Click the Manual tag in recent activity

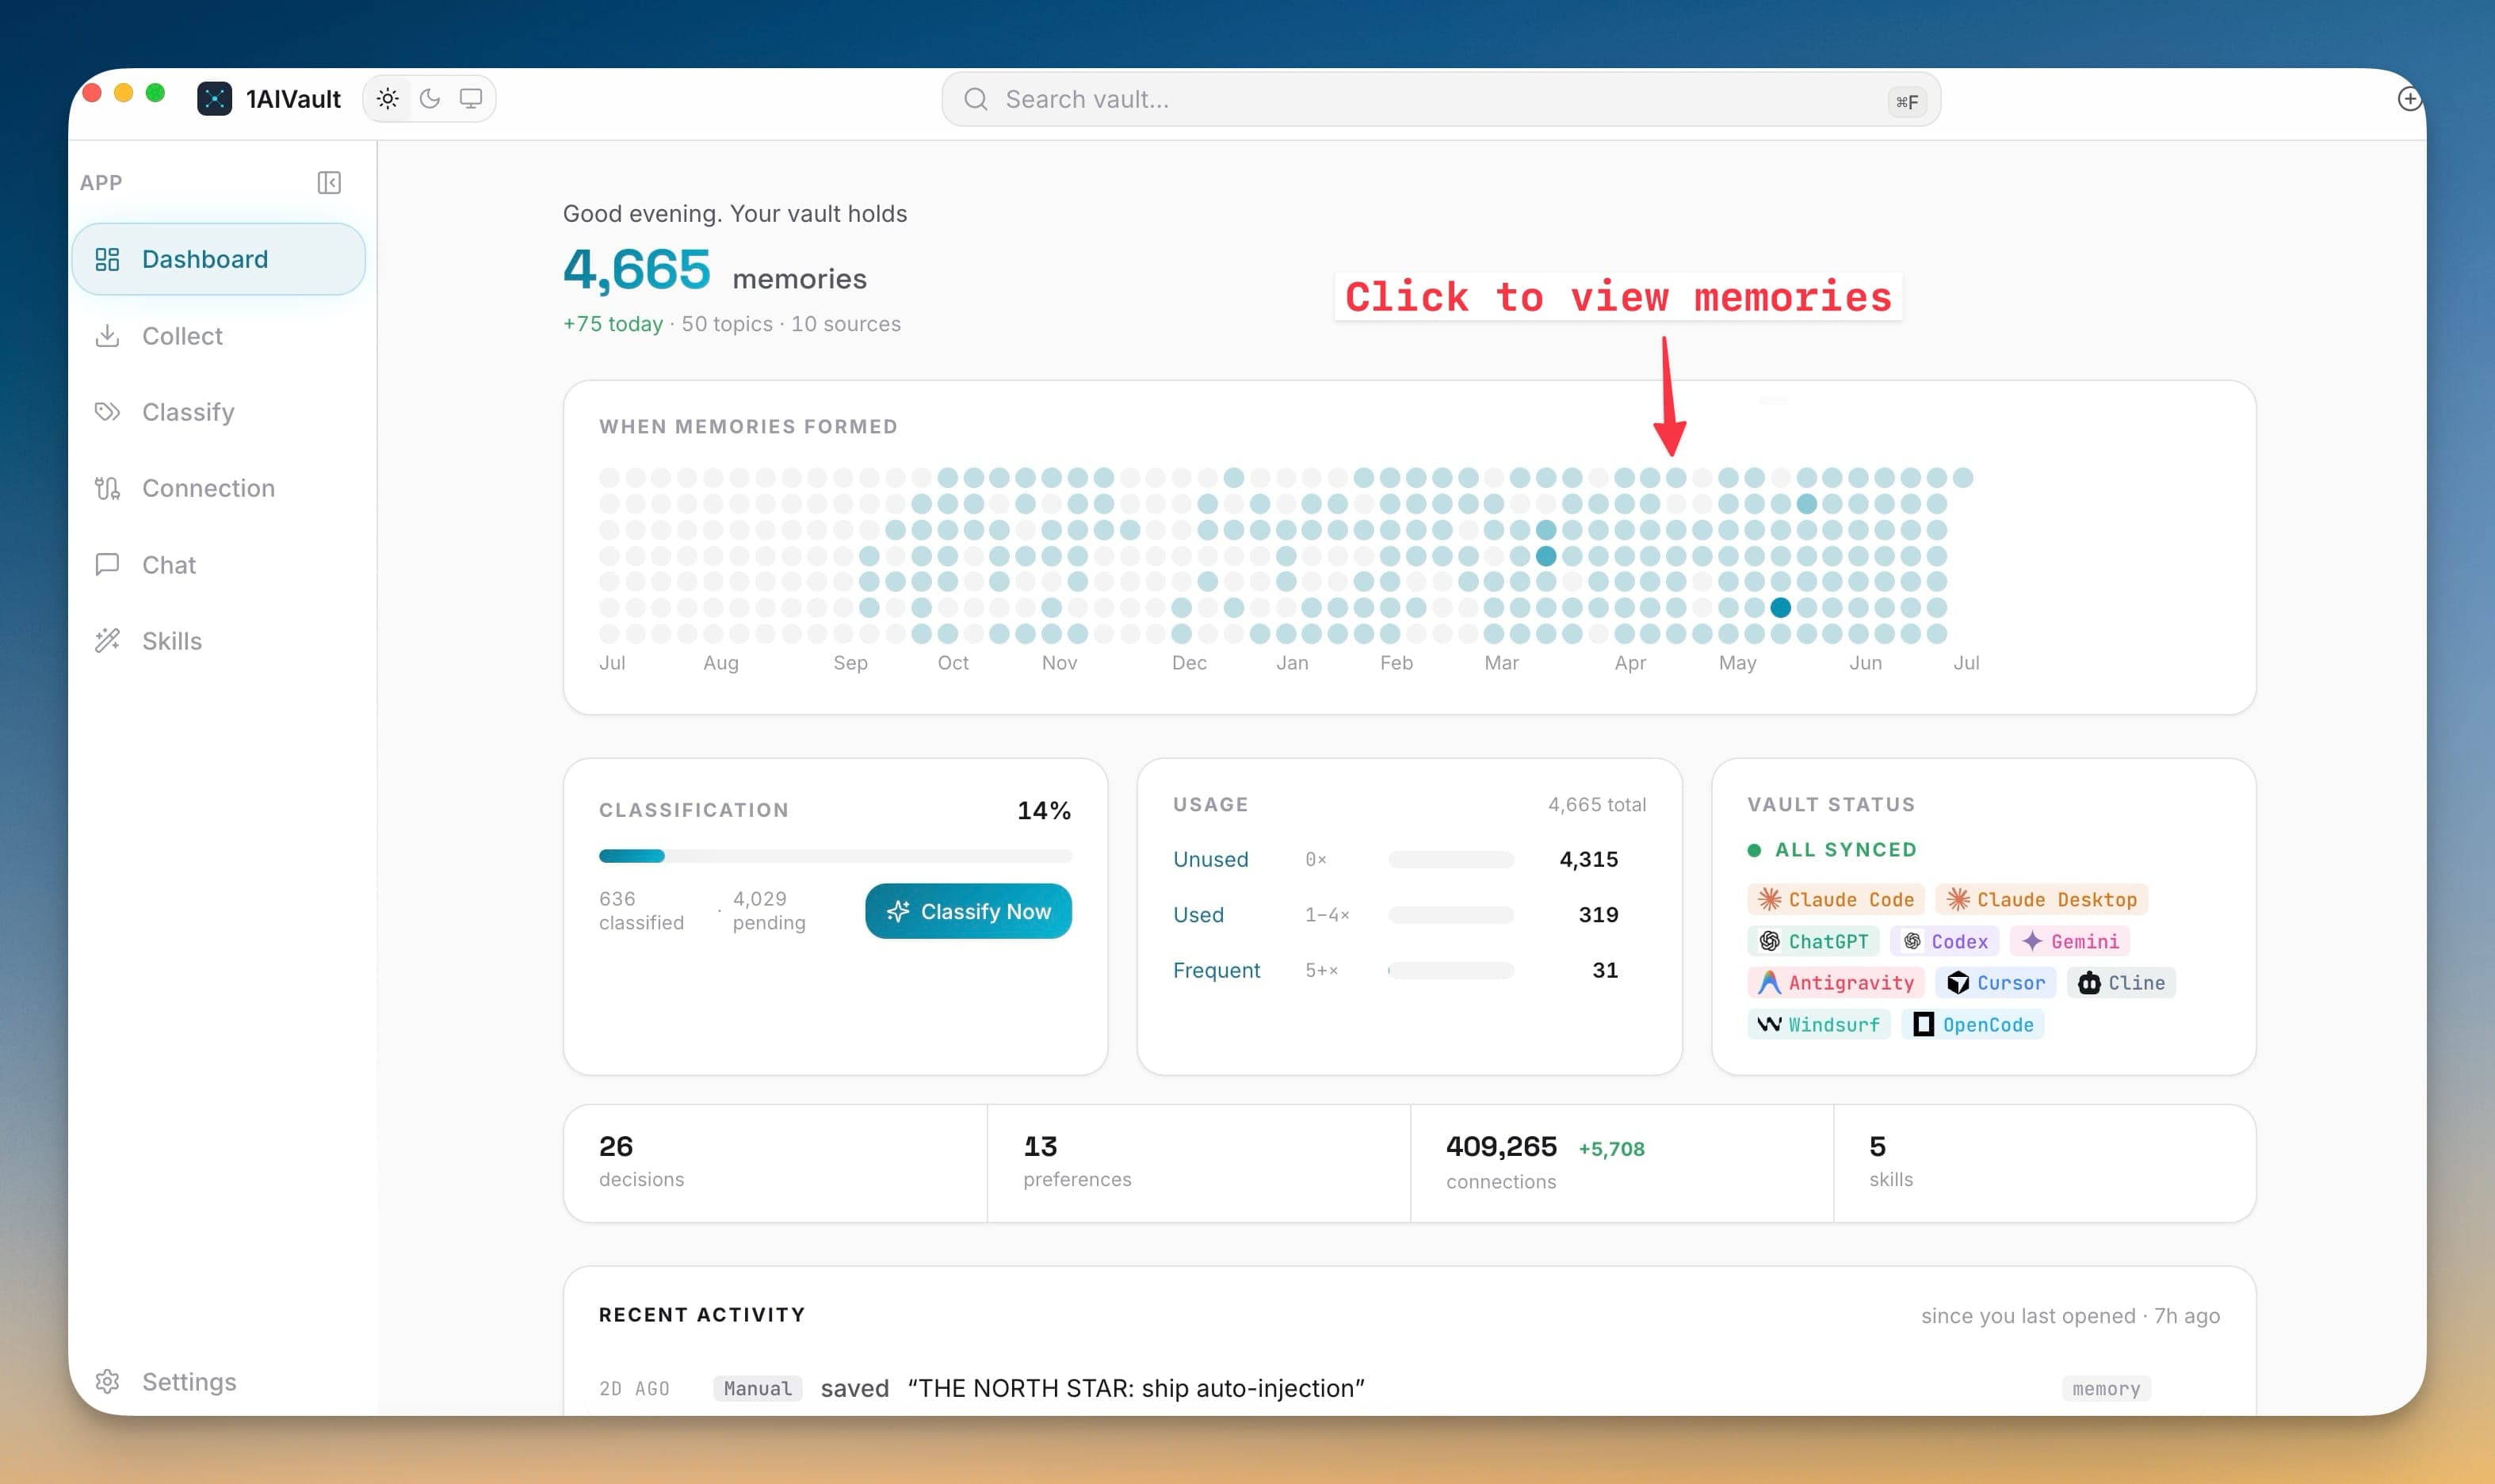757,1388
